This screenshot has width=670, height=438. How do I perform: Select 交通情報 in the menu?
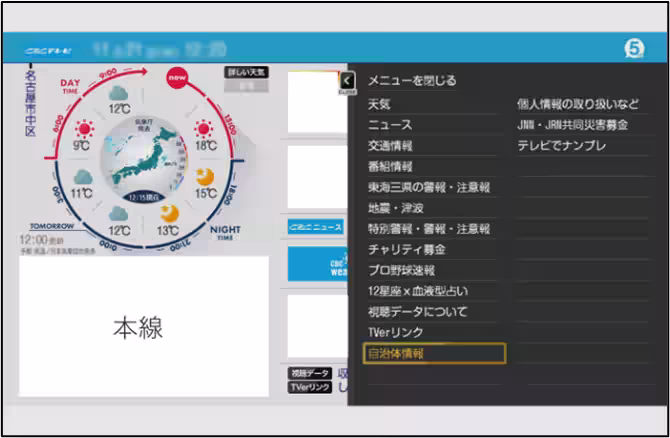tap(390, 146)
